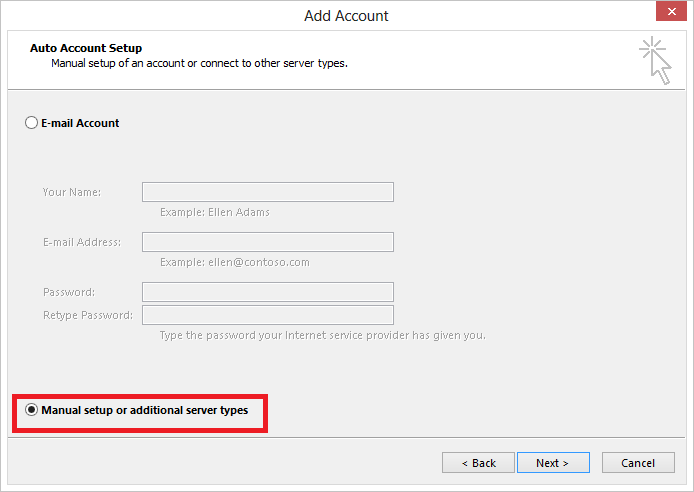Click the ellen@contoso.com example text
This screenshot has width=694, height=492.
pyautogui.click(x=234, y=262)
